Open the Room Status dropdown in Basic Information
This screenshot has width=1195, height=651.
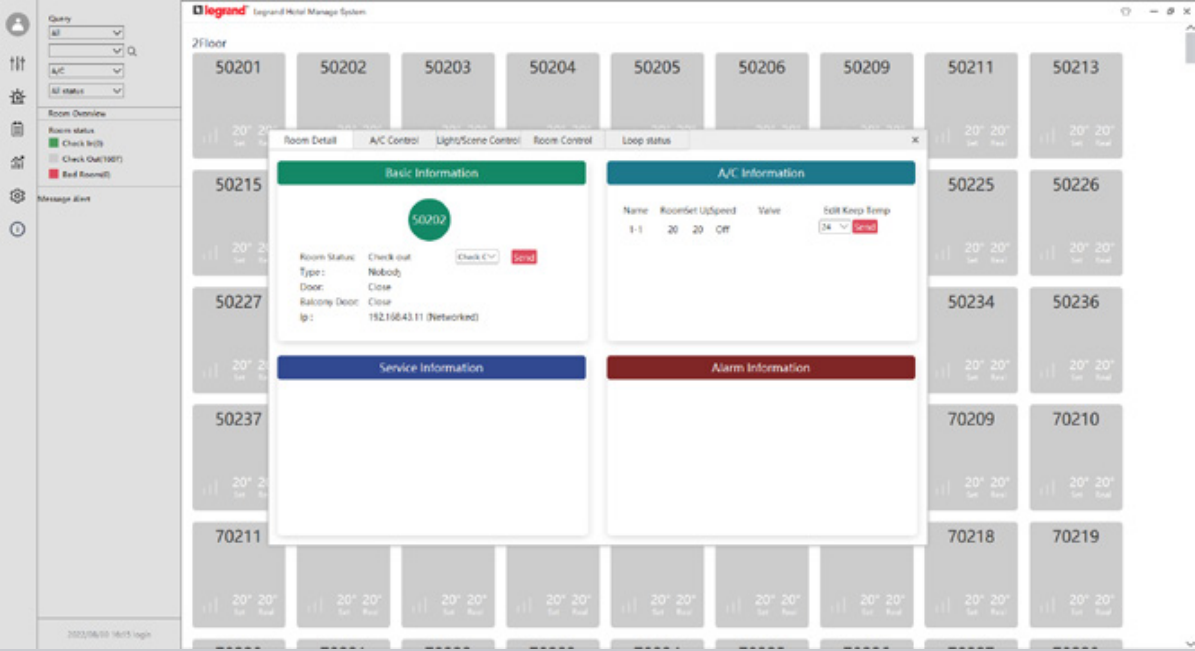(x=477, y=257)
